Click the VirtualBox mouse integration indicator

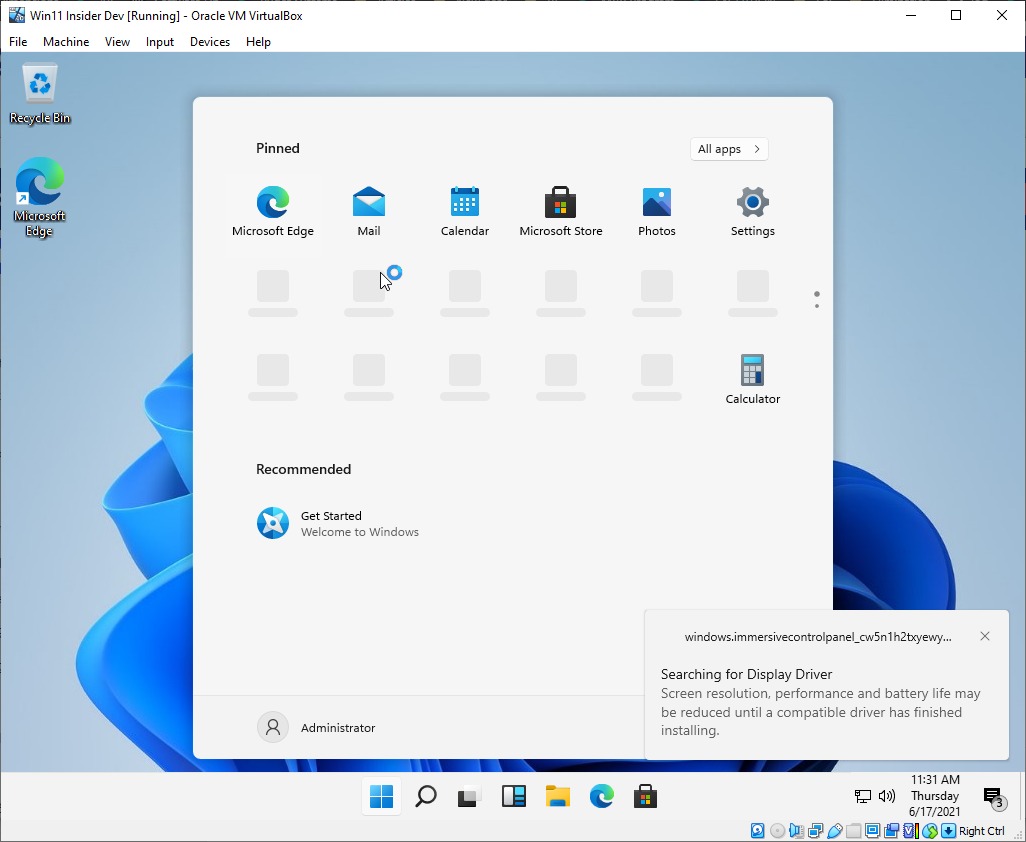click(x=929, y=831)
